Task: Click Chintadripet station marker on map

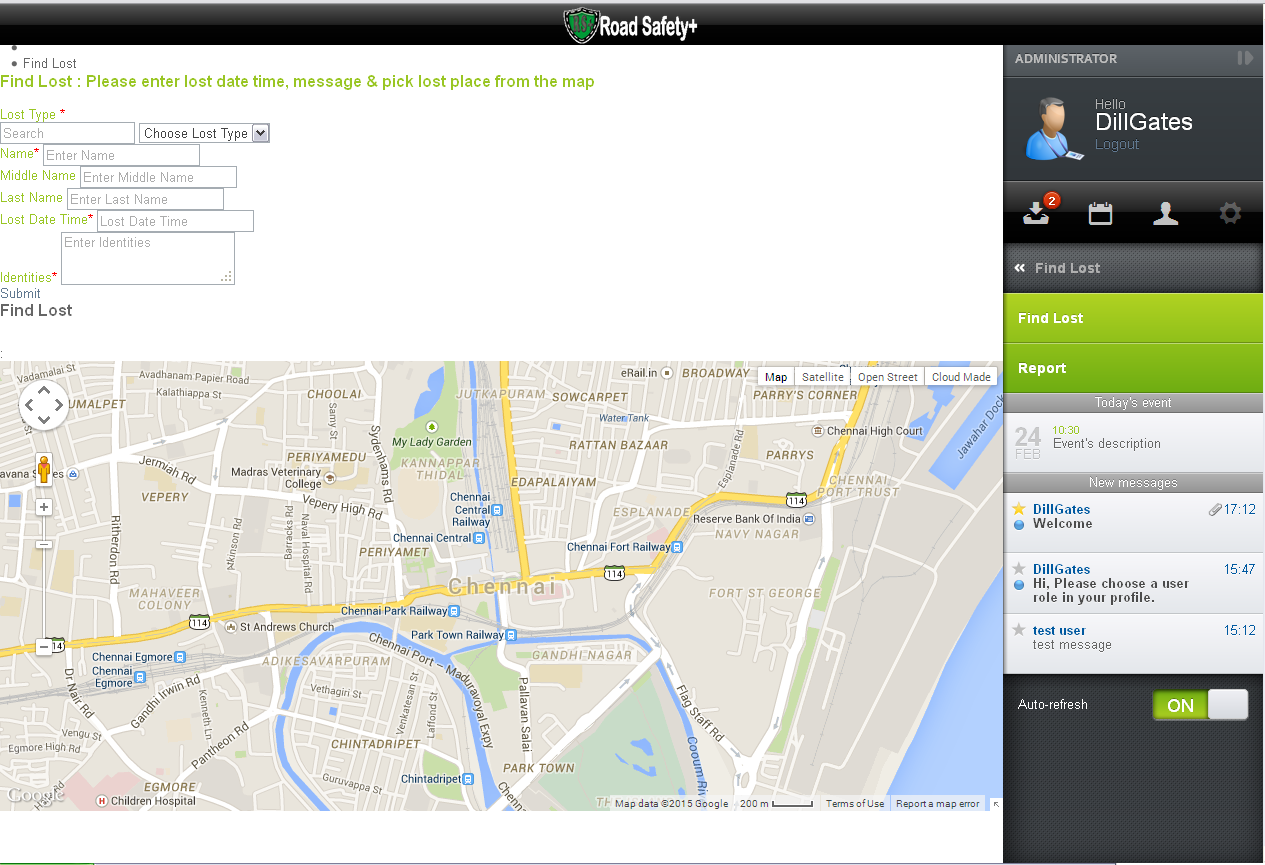Action: (x=469, y=779)
